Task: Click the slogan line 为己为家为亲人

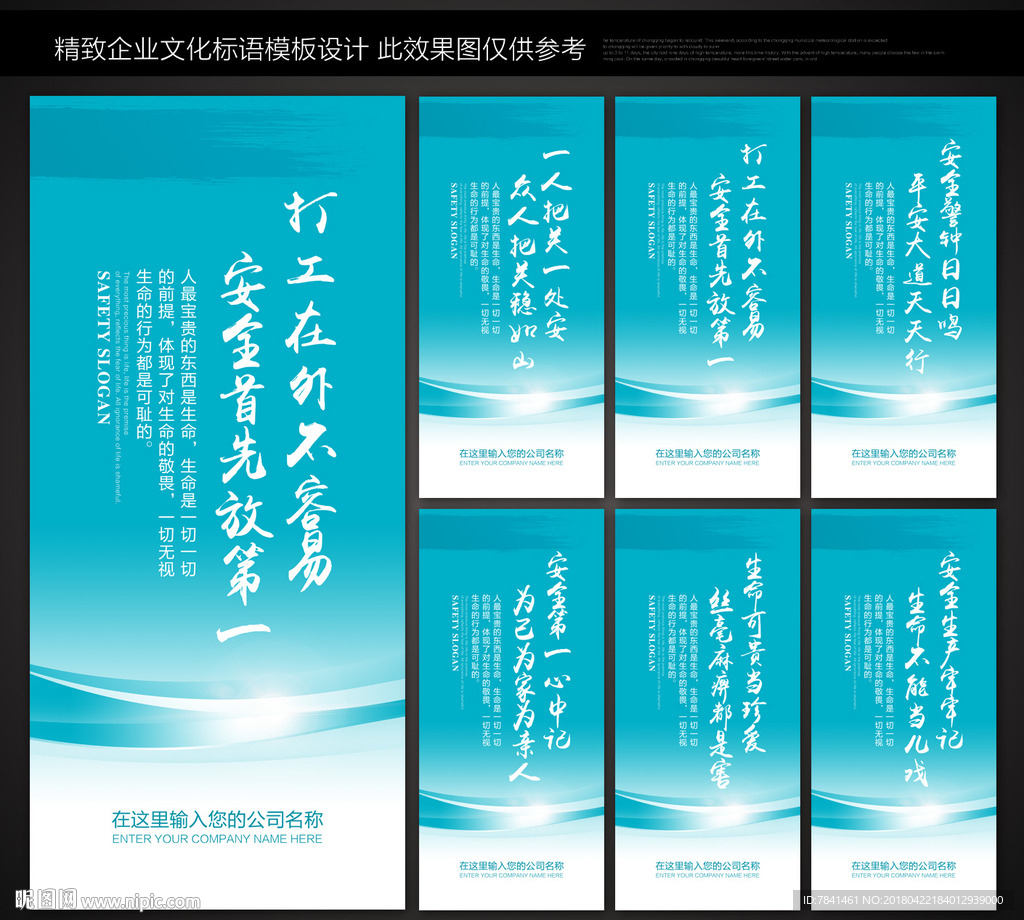Action: click(524, 684)
